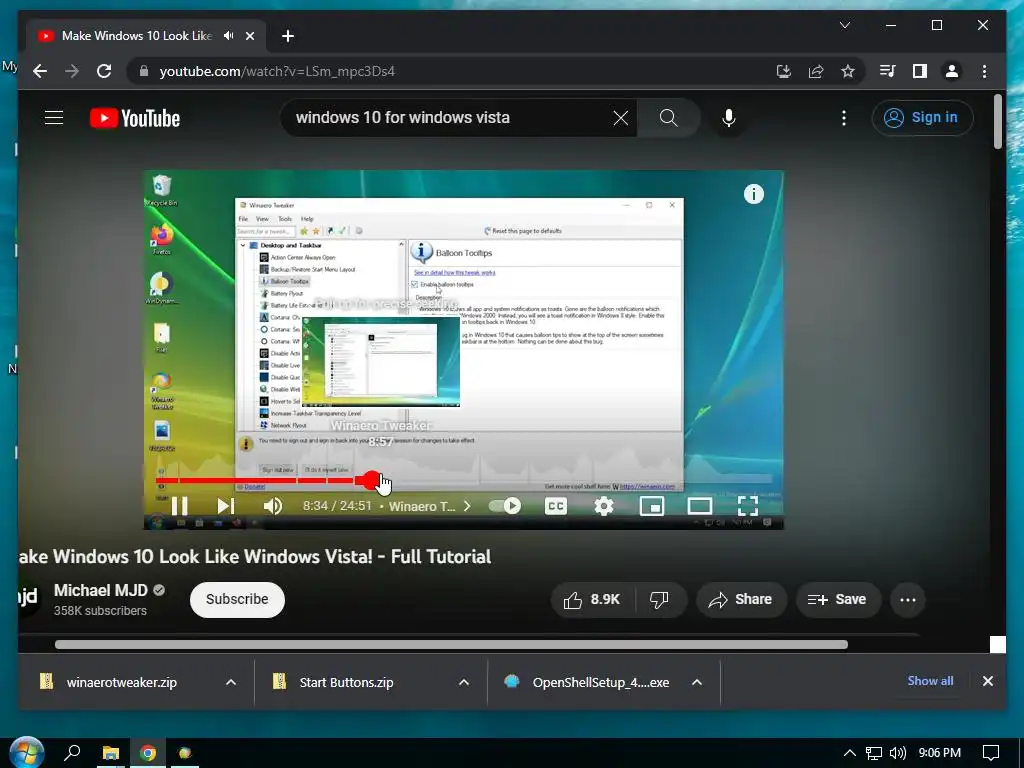Select the Make Windows 10 Look Like tab
This screenshot has width=1024, height=768.
click(x=136, y=36)
